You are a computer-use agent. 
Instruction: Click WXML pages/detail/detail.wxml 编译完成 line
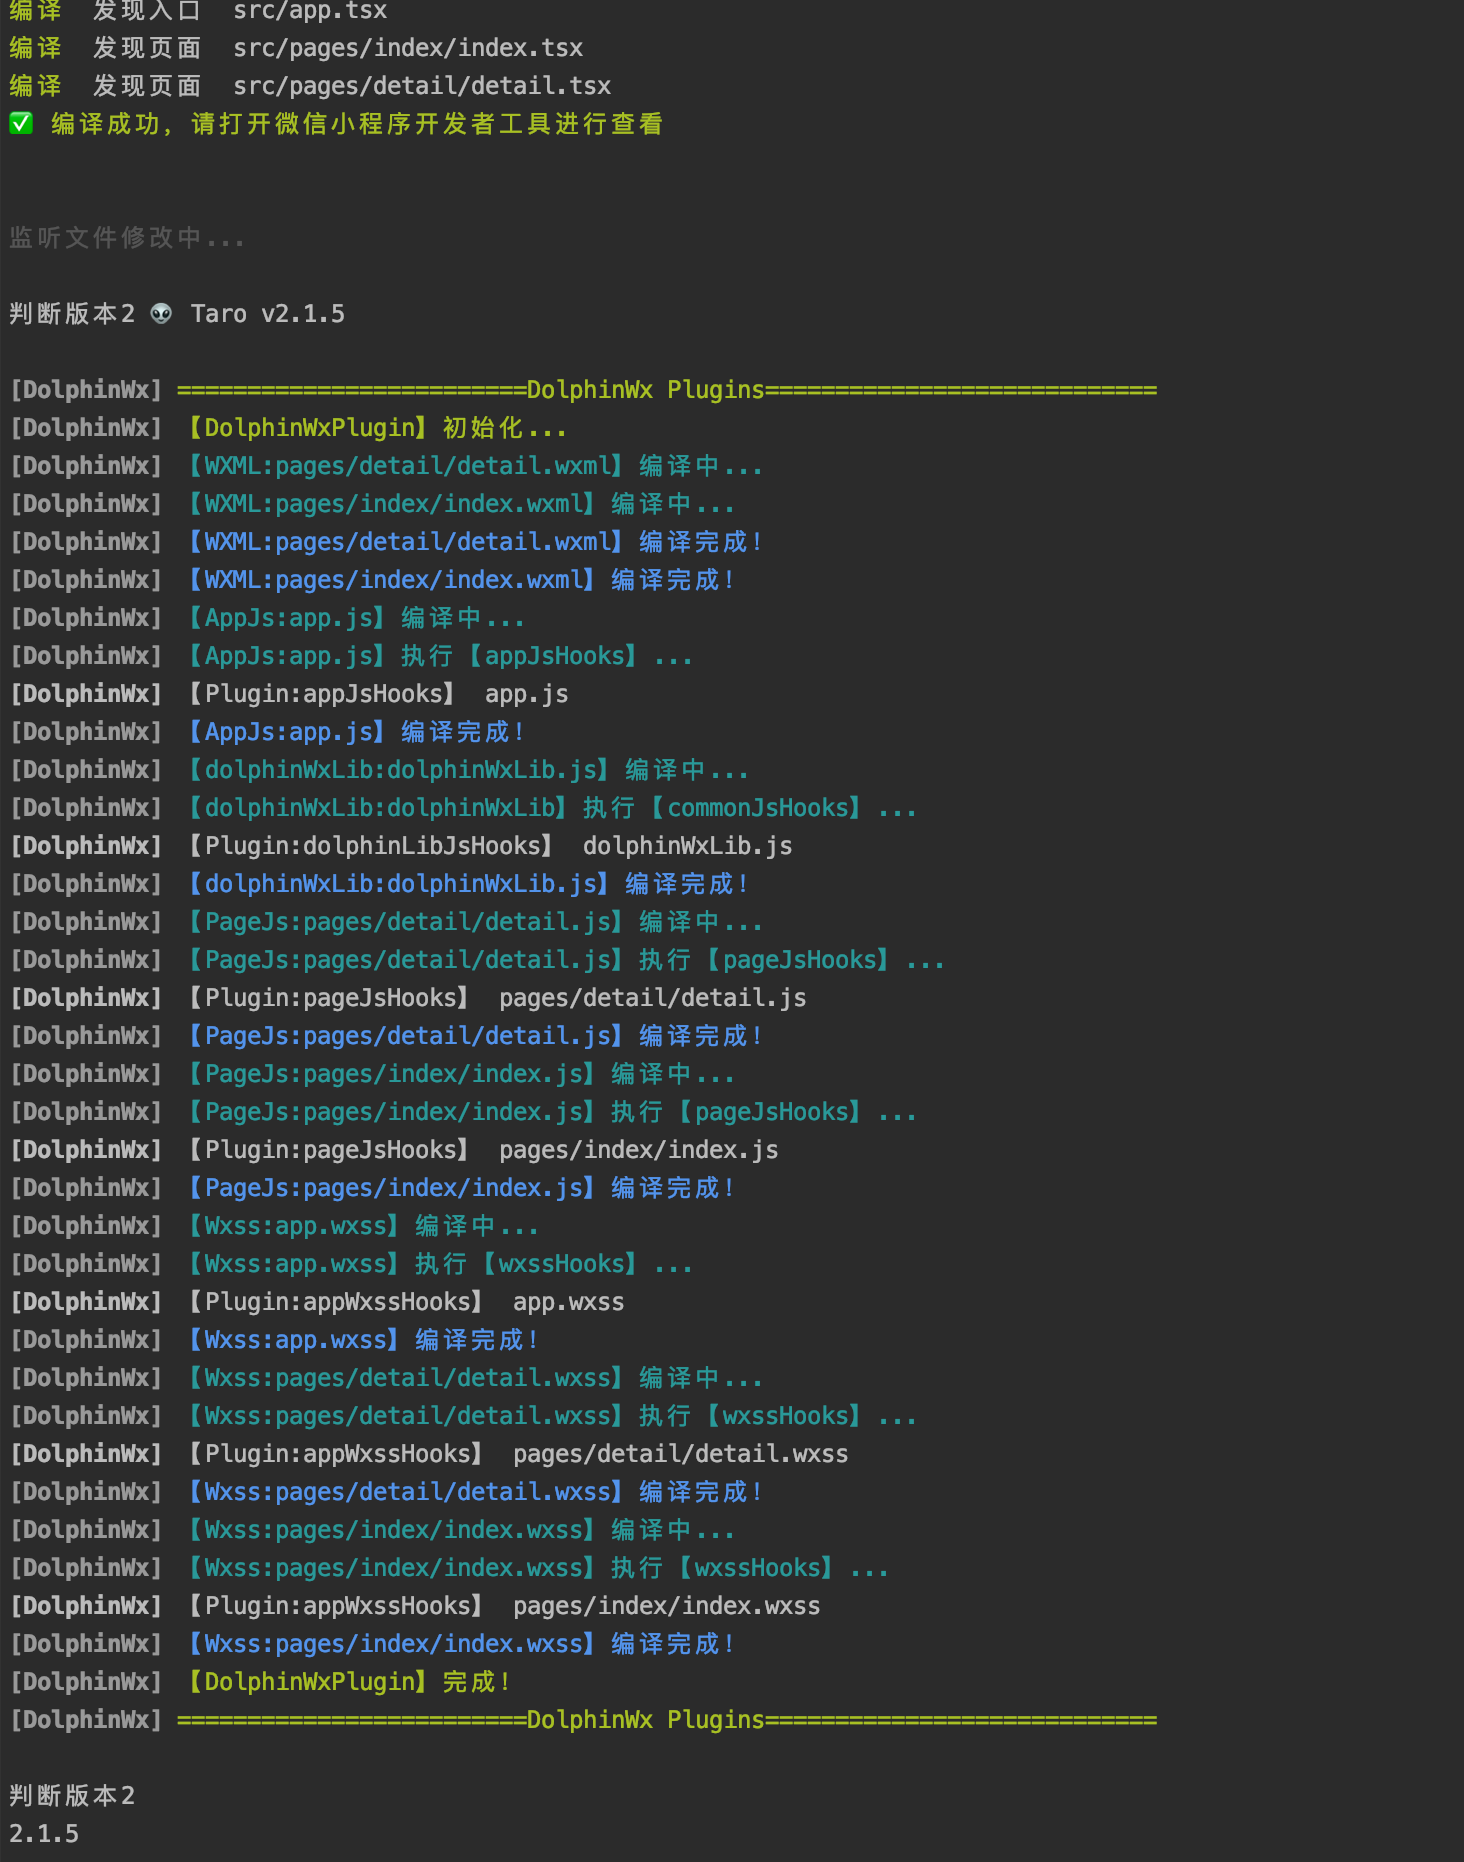point(387,542)
